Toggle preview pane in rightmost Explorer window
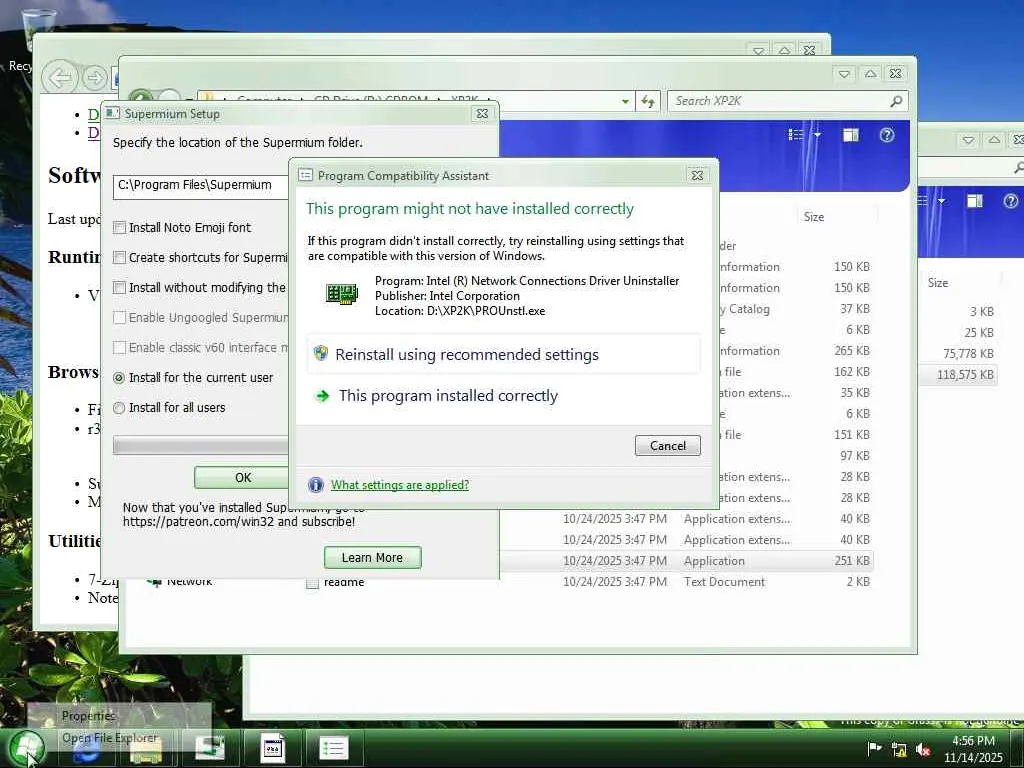 point(974,200)
